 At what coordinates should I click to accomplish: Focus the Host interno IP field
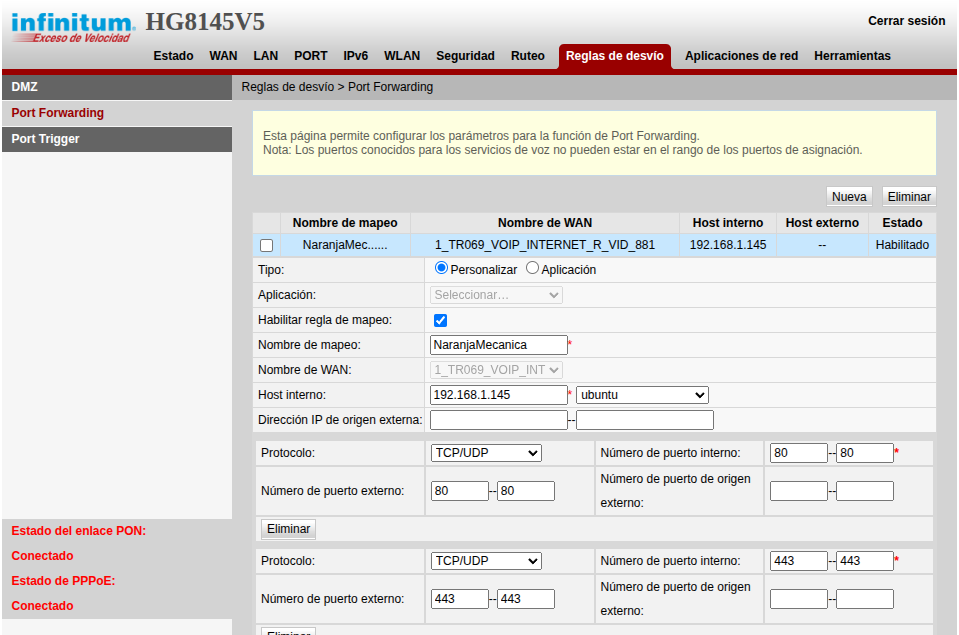[x=498, y=395]
